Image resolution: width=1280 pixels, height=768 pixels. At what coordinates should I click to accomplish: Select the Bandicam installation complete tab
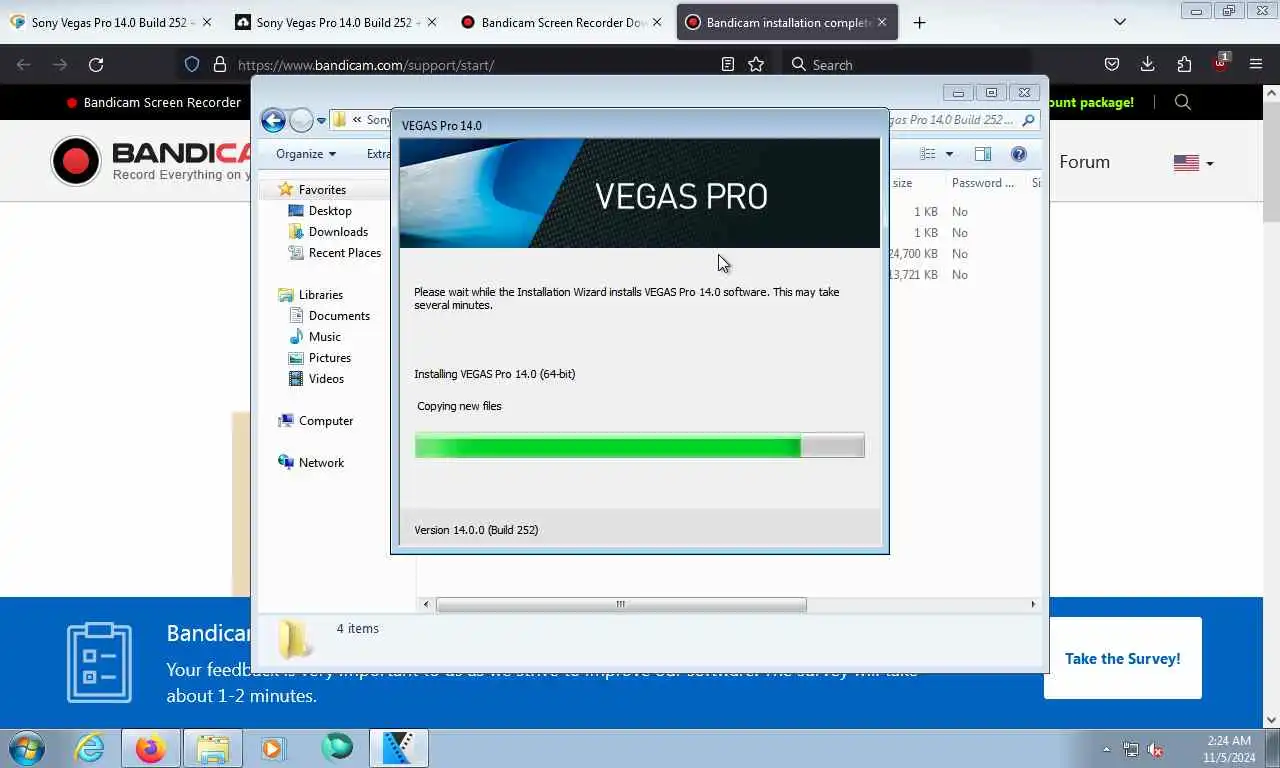[x=787, y=22]
